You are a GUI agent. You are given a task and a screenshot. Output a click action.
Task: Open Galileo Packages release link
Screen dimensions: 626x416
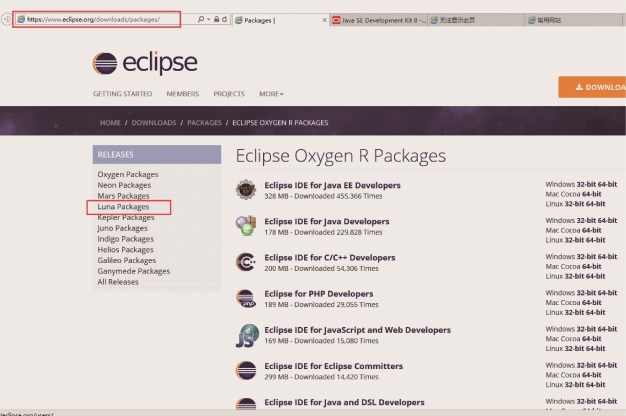[x=127, y=260]
